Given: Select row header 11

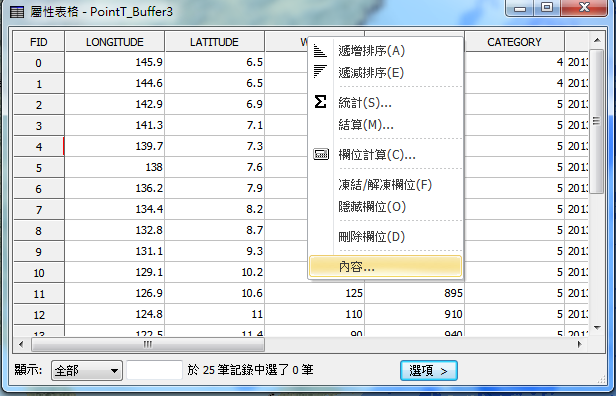Looking at the screenshot, I should (x=38, y=294).
